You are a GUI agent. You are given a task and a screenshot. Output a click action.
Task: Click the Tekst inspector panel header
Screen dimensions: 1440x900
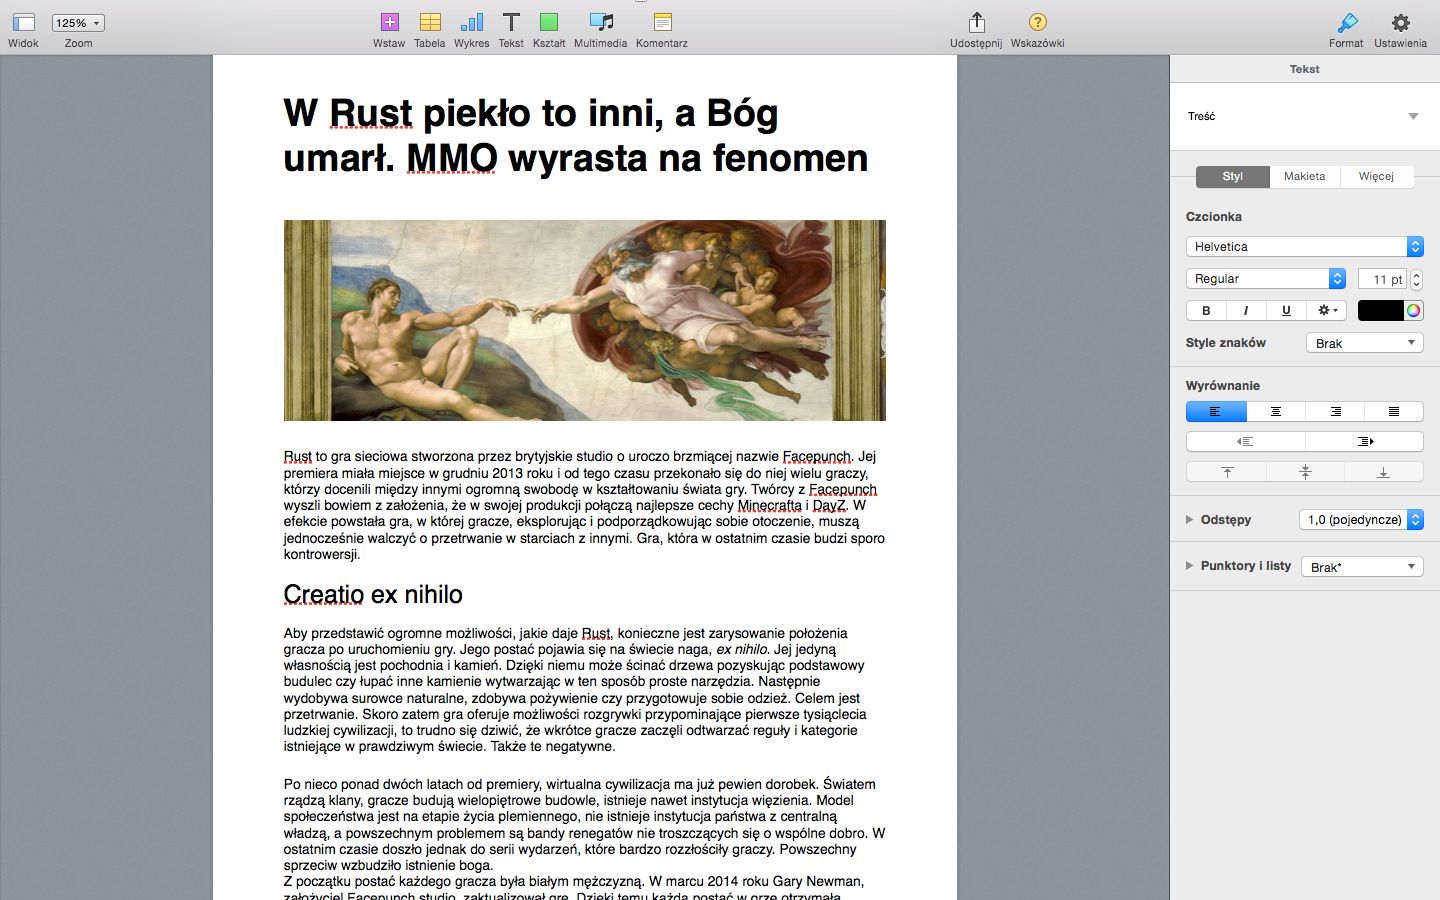click(x=1305, y=69)
